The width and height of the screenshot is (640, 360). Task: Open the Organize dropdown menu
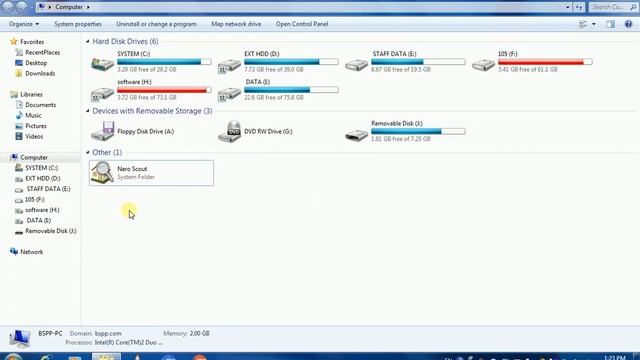(x=24, y=24)
